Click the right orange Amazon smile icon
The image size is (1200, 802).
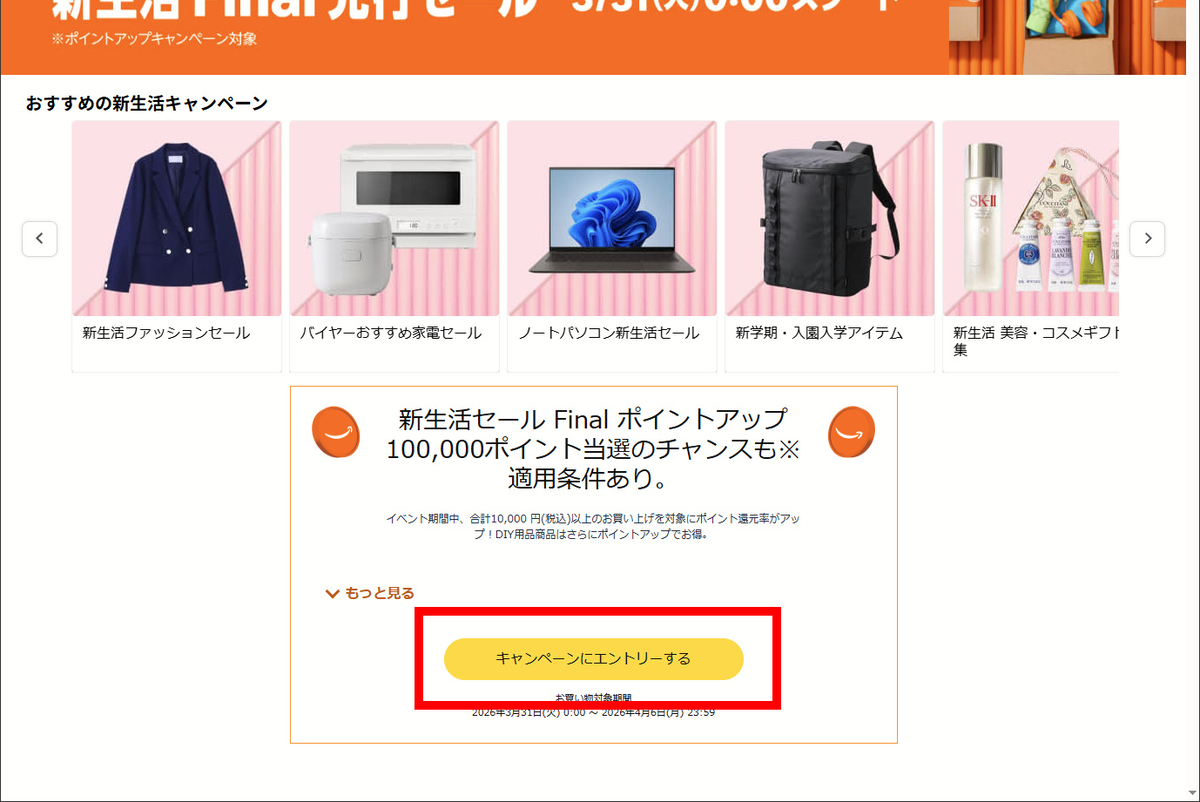[x=851, y=432]
